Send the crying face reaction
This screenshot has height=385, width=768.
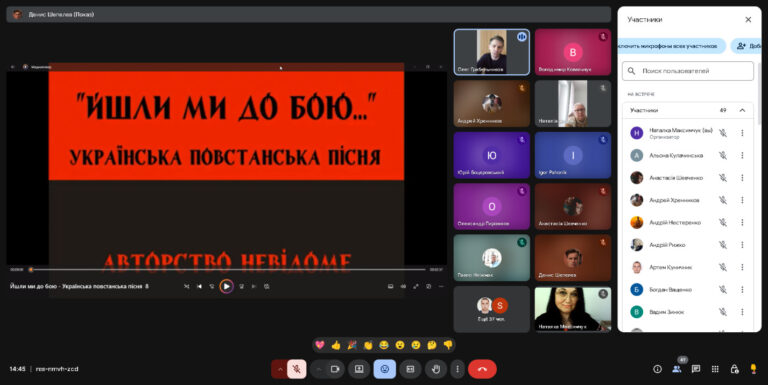(x=416, y=345)
